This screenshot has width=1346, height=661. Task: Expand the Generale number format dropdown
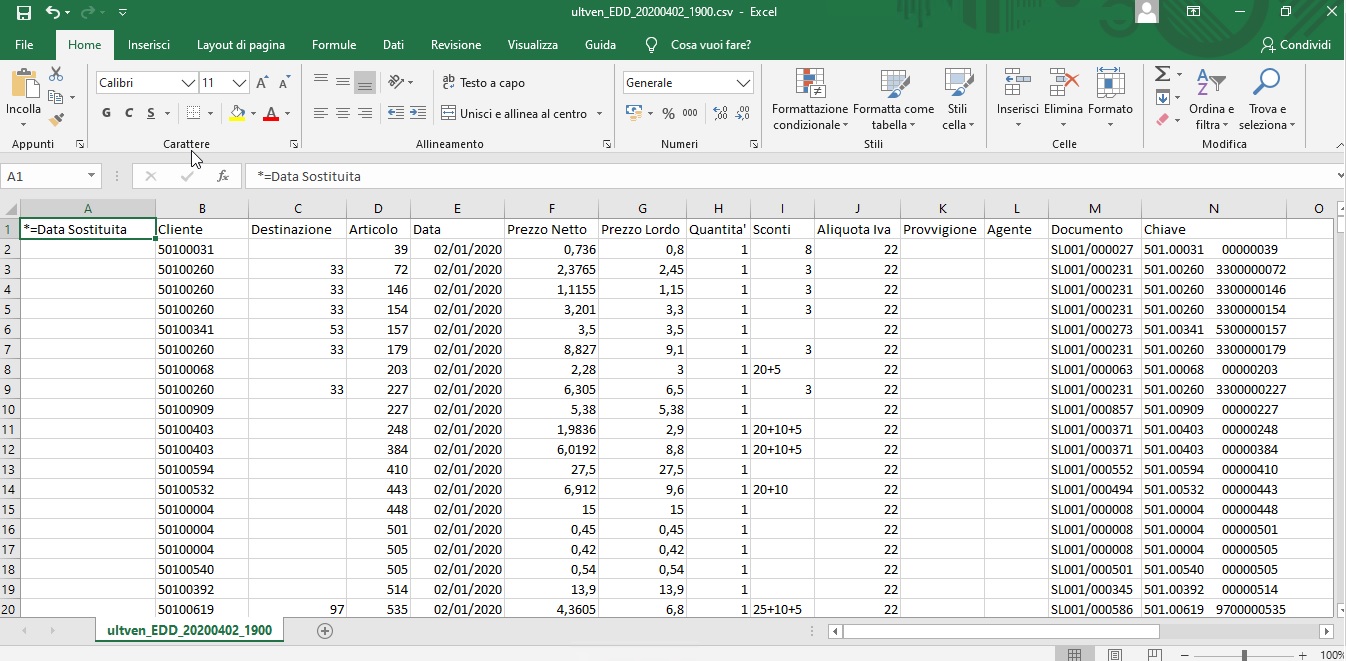[x=743, y=83]
